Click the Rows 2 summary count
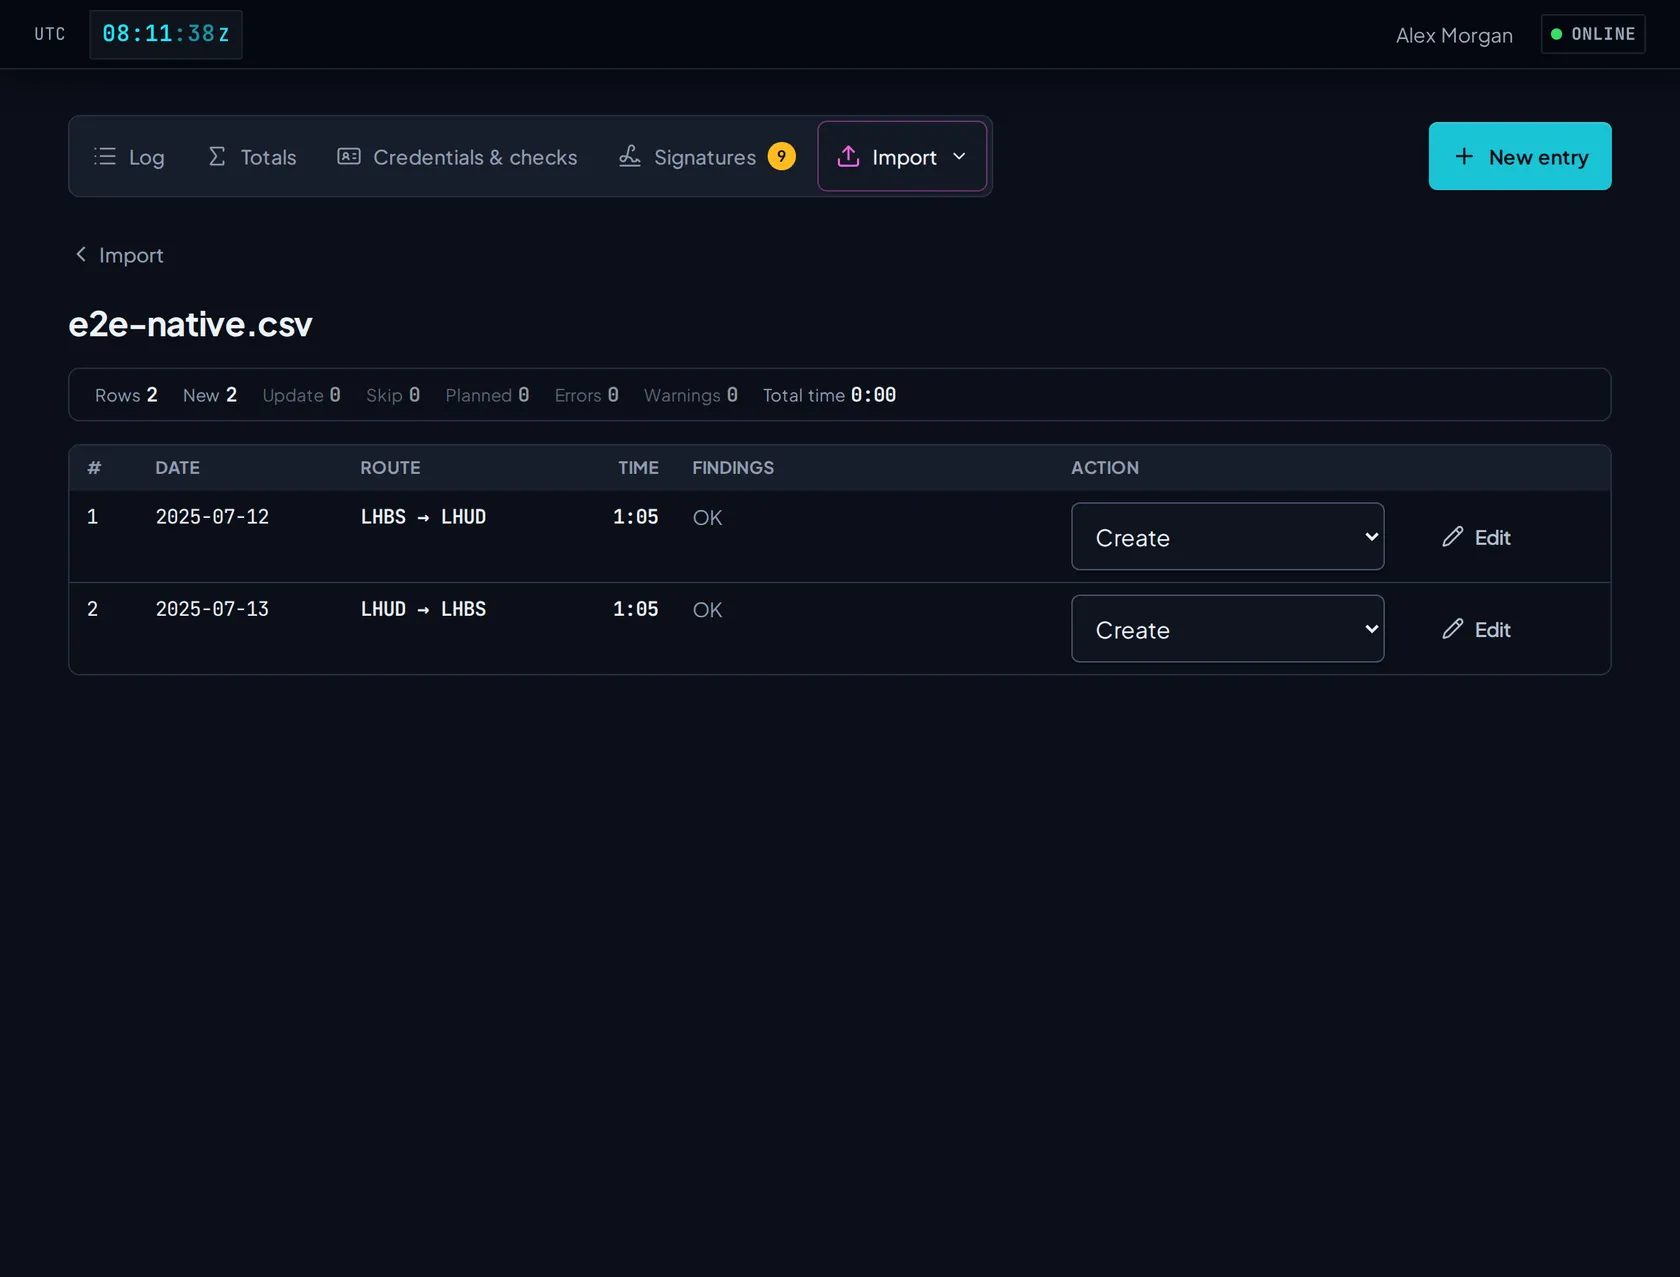The image size is (1680, 1277). [x=126, y=395]
